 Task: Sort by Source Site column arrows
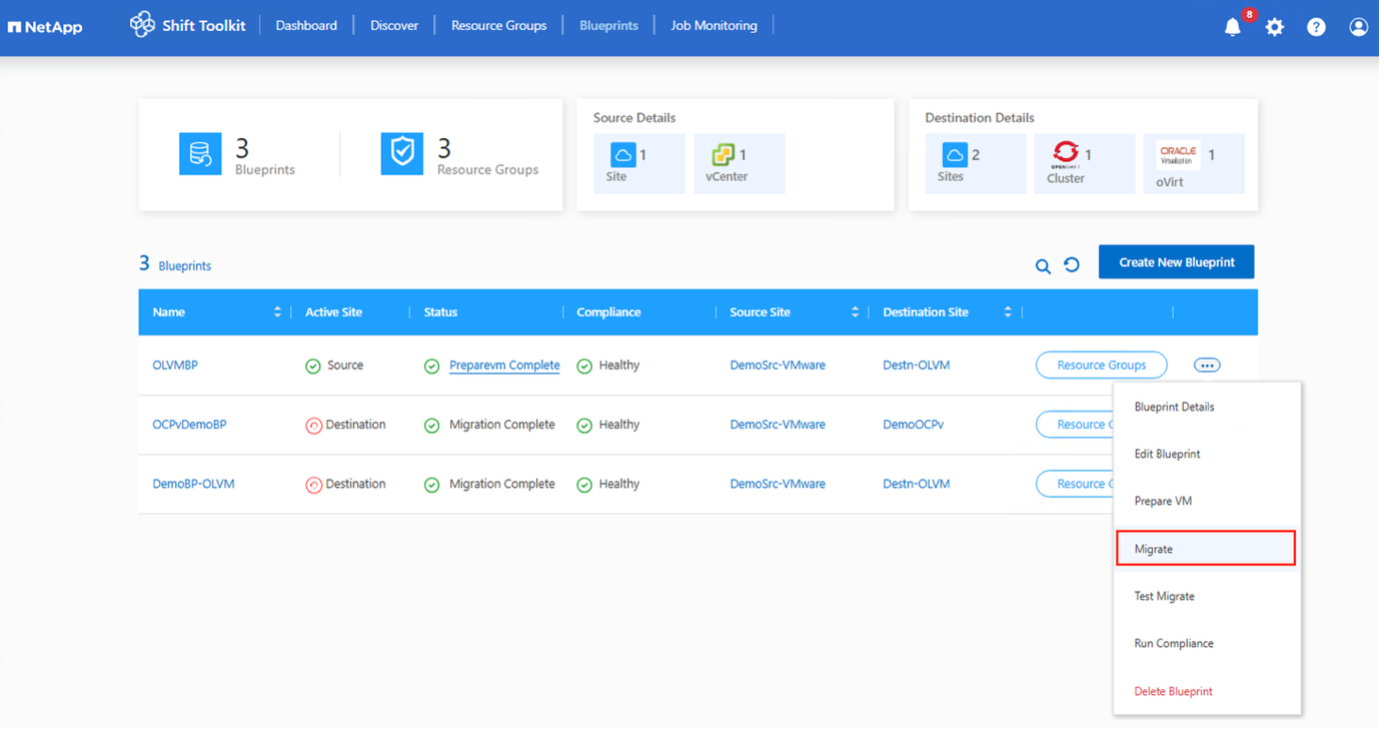coord(854,313)
